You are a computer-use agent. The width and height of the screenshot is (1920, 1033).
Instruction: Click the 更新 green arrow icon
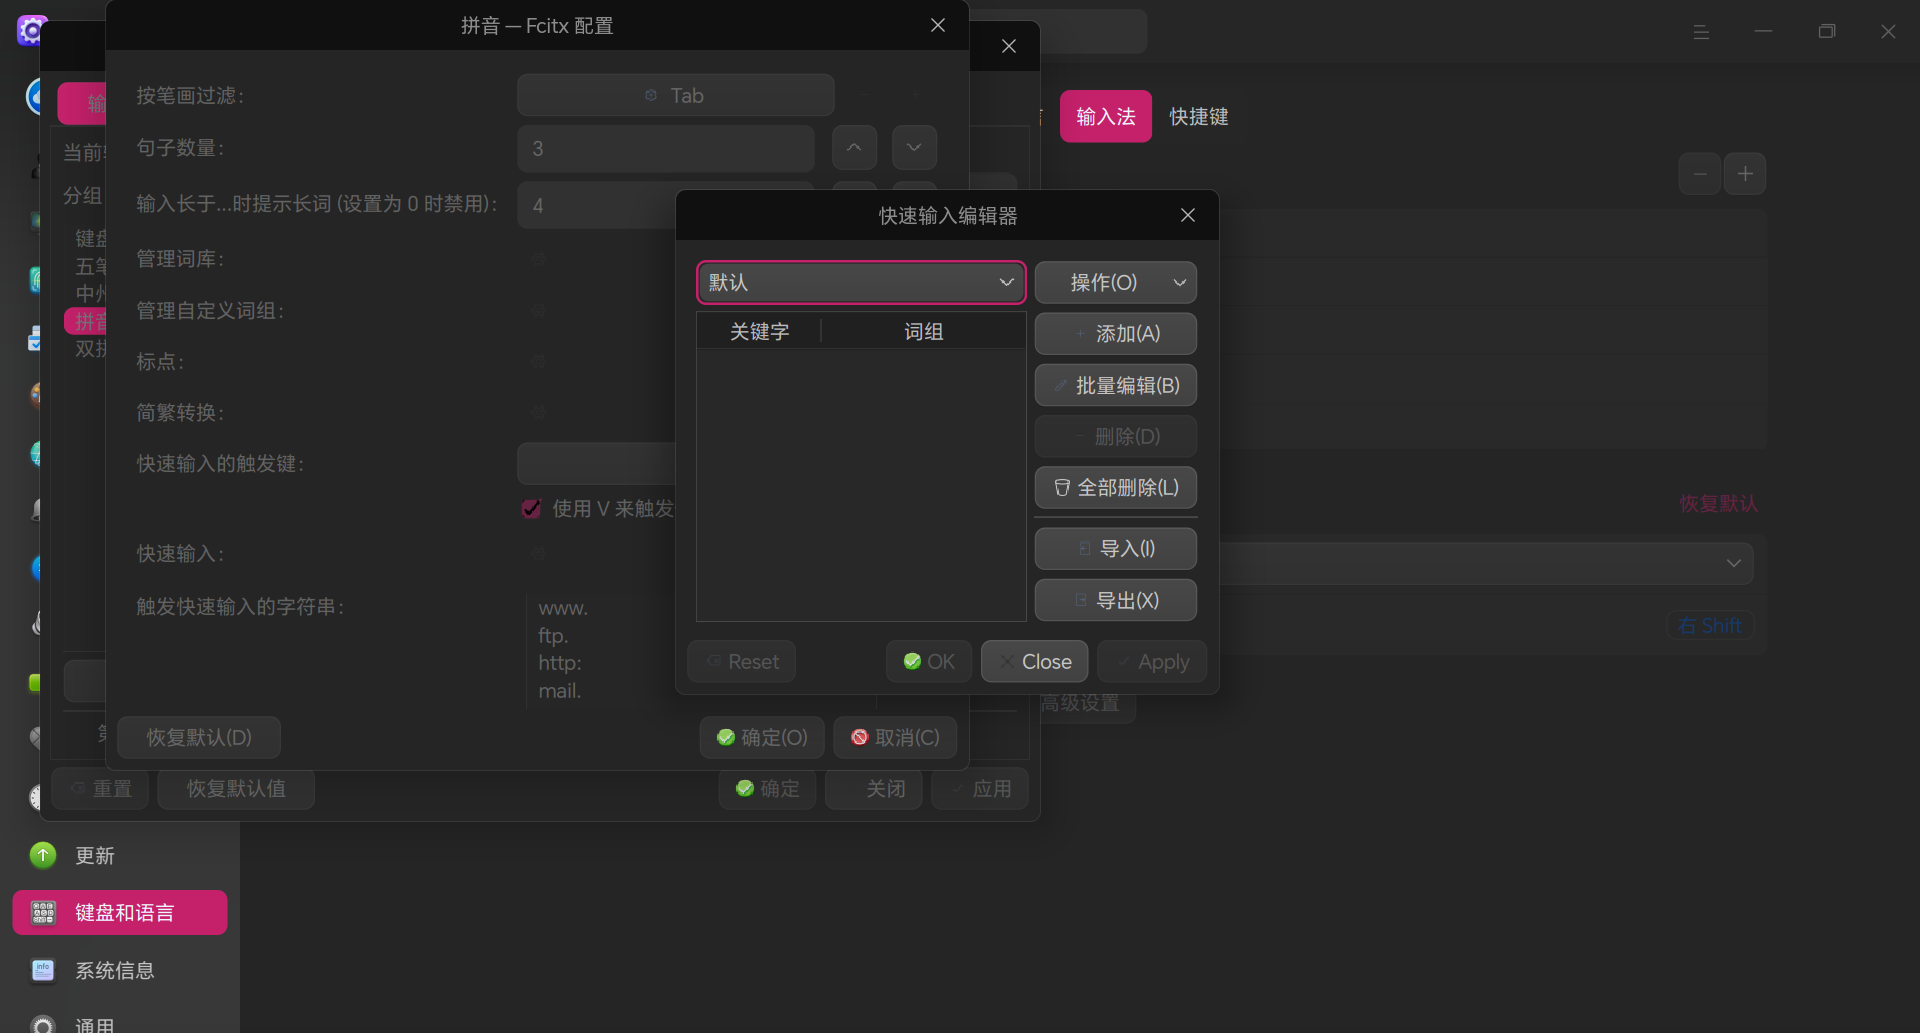point(43,855)
